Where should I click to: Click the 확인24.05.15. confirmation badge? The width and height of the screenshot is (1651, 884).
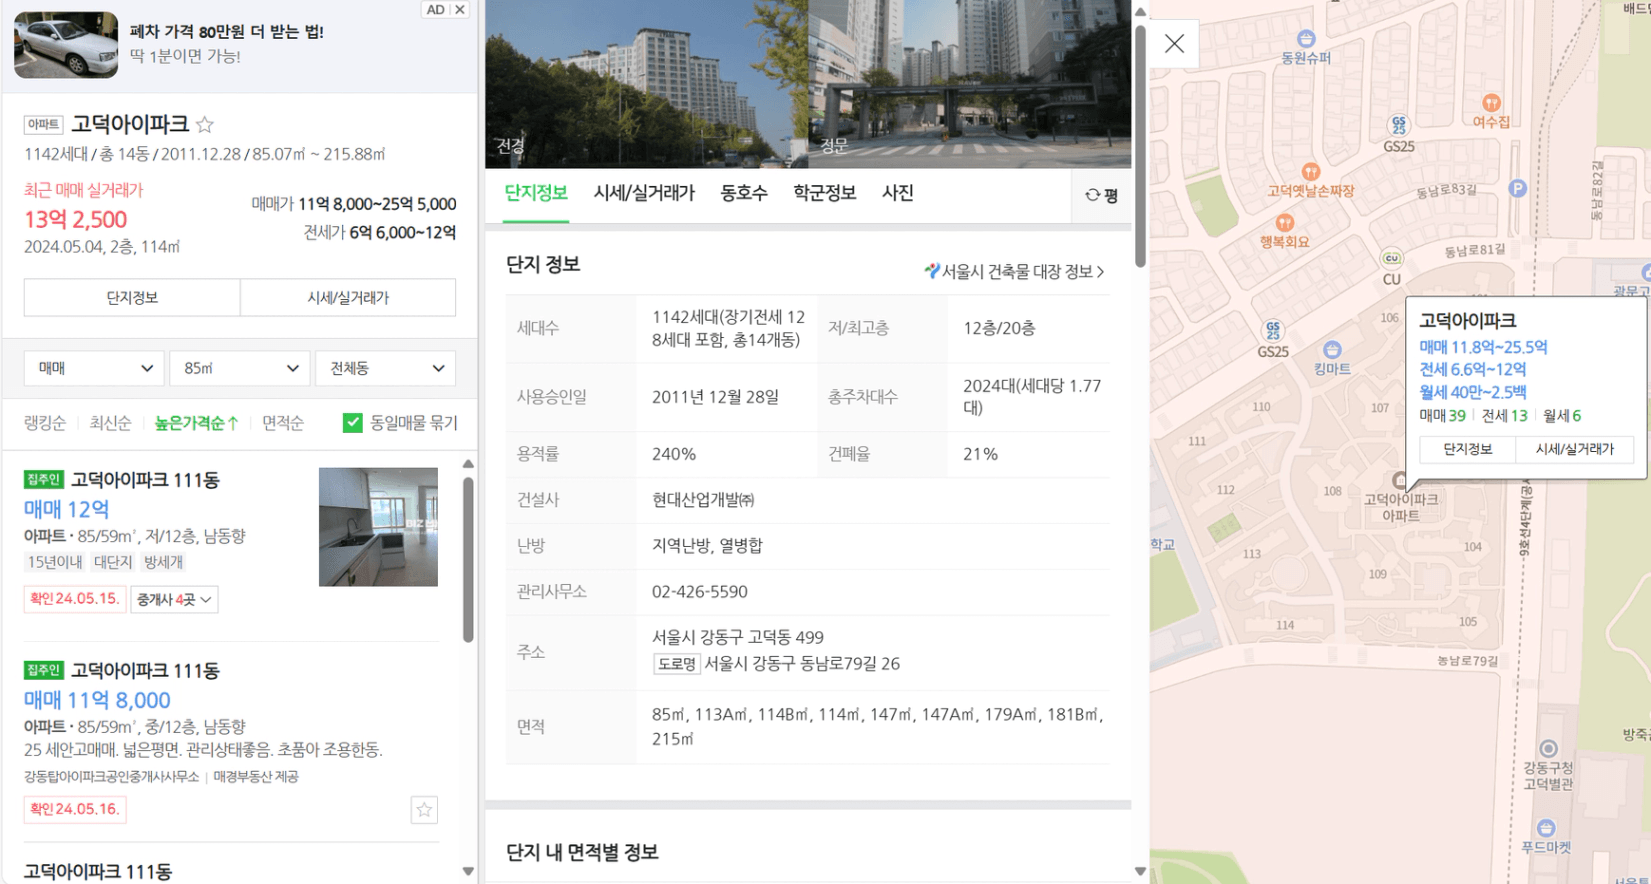tap(74, 599)
